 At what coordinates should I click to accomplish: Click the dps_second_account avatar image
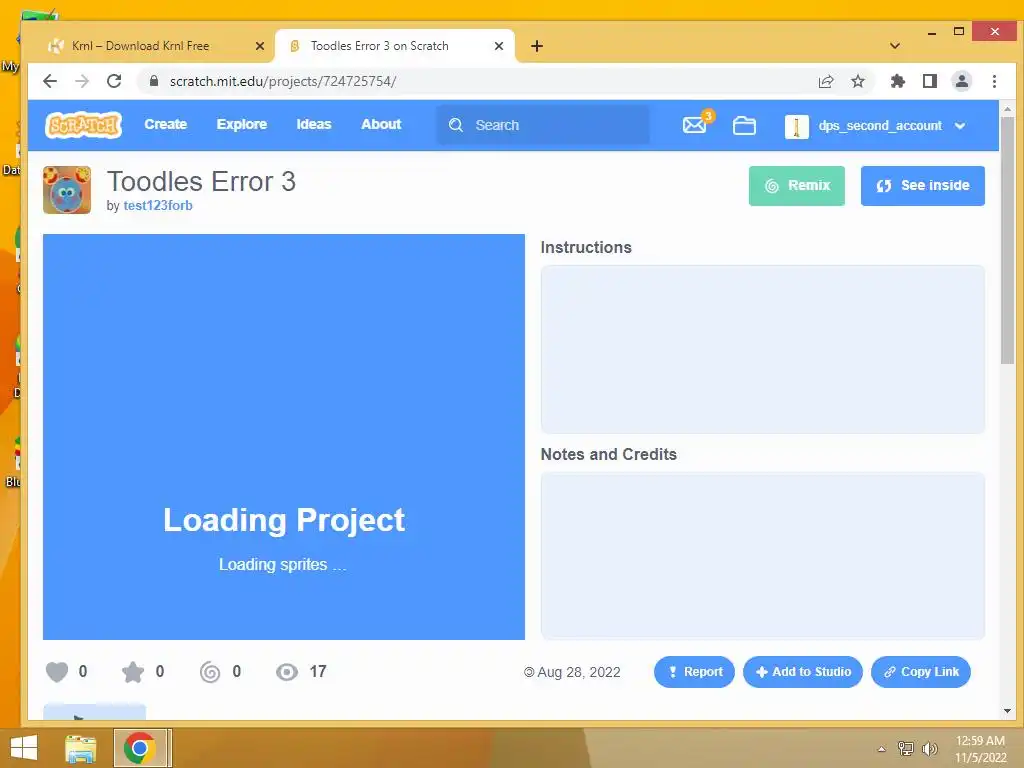pyautogui.click(x=796, y=126)
